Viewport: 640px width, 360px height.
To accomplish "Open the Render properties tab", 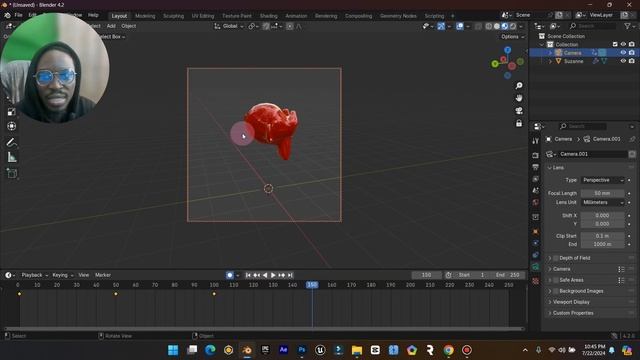I will click(x=536, y=156).
